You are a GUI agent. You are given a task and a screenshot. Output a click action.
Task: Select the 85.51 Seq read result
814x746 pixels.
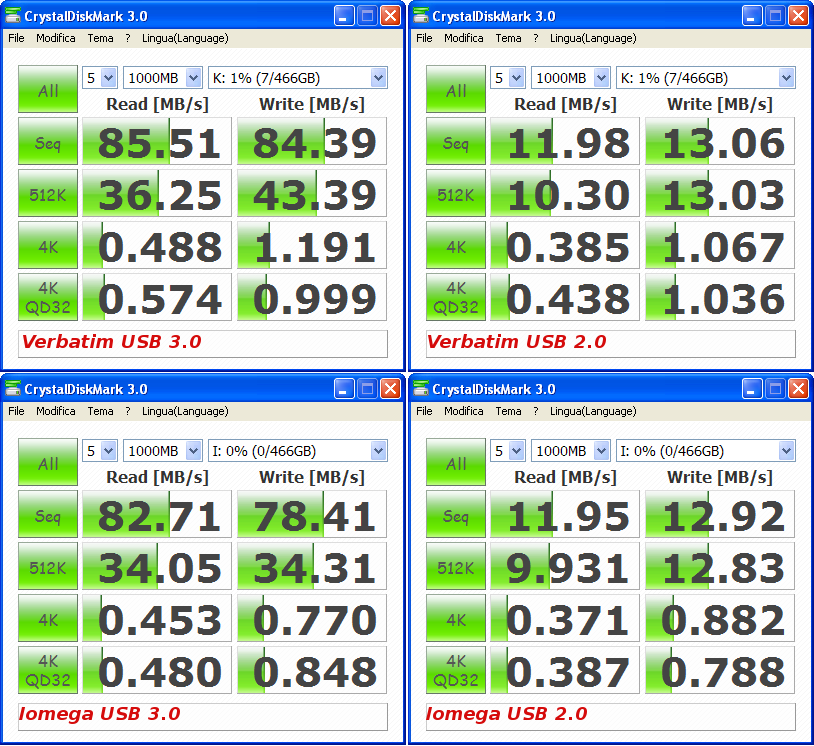click(157, 141)
